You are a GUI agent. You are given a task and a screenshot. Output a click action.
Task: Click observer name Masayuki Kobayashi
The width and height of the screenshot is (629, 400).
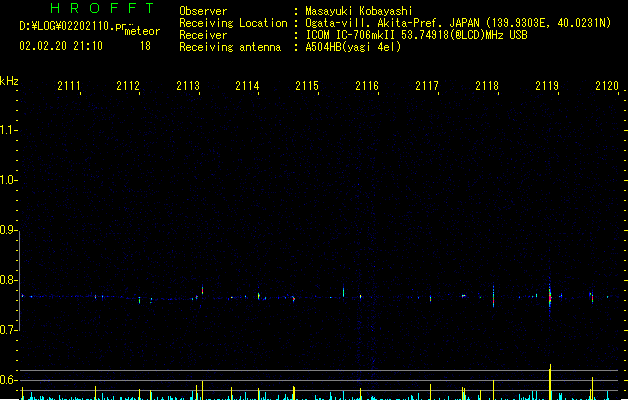click(359, 11)
